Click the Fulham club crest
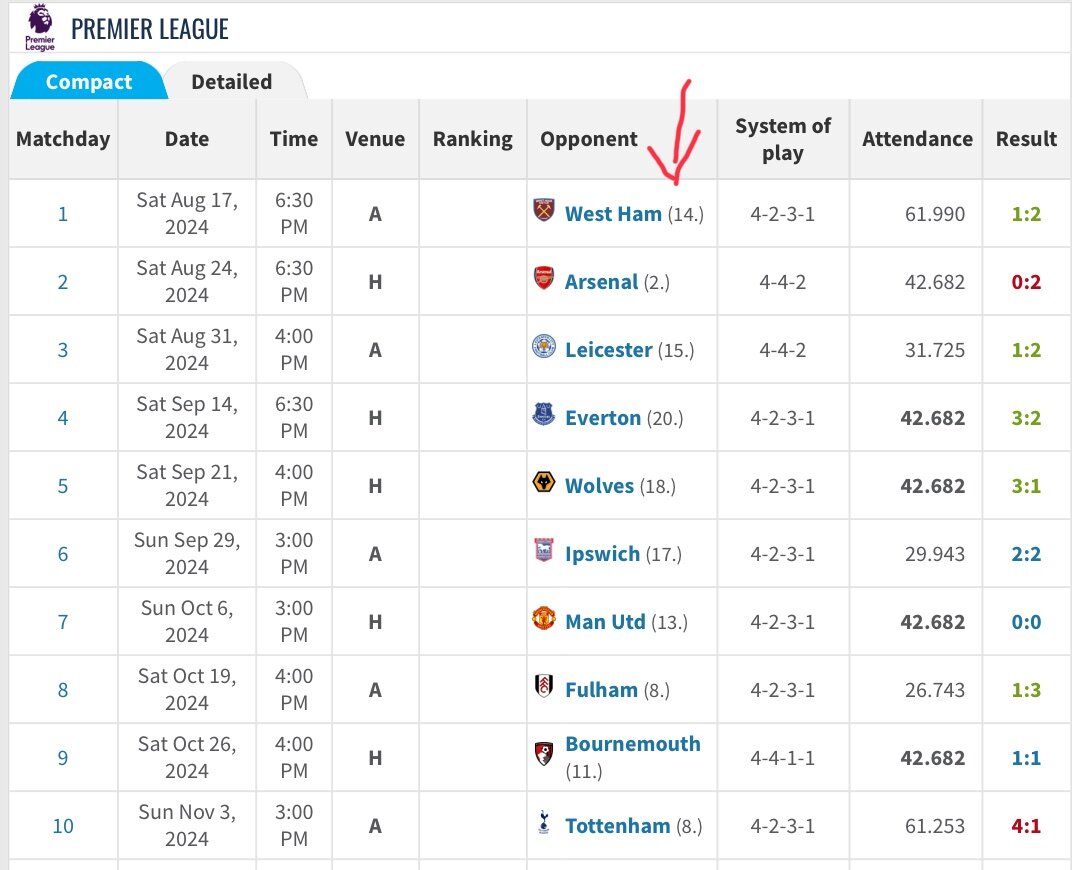Viewport: 1072px width, 870px height. (544, 686)
